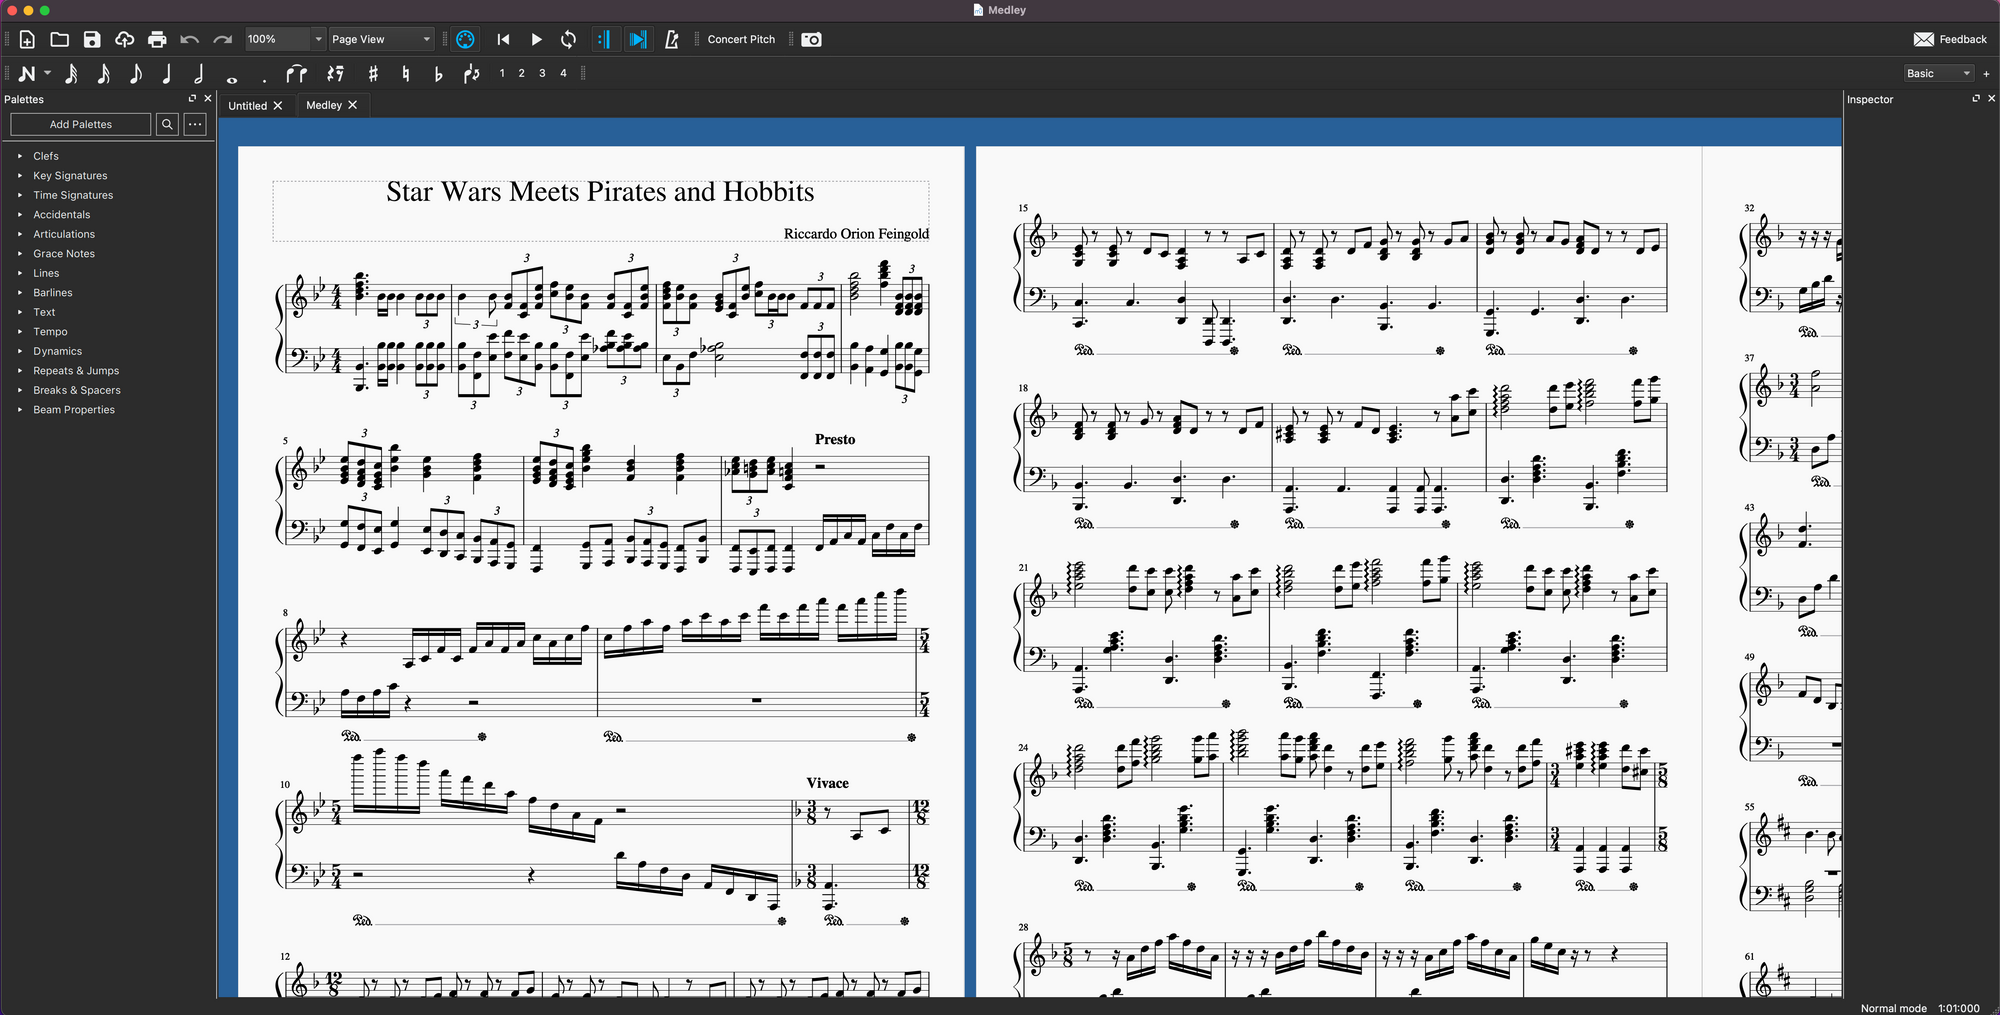Search the palettes
This screenshot has height=1015, width=2000.
tap(167, 124)
